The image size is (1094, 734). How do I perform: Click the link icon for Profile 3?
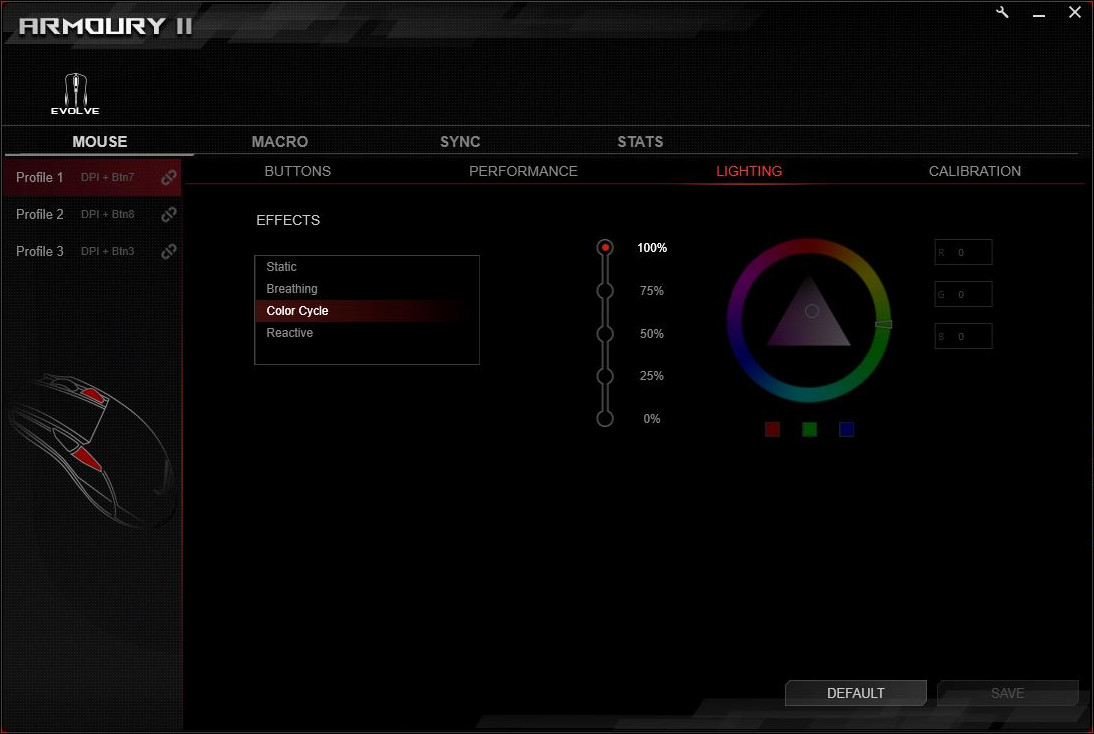(x=168, y=251)
